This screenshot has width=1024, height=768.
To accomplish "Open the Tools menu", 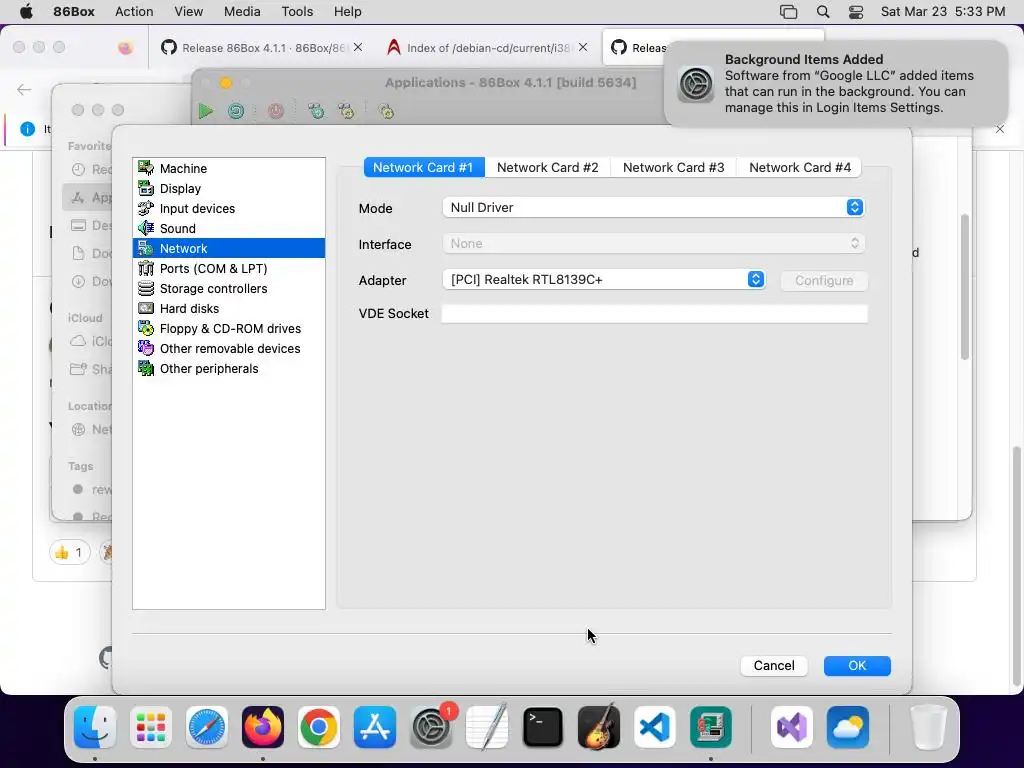I will [297, 12].
